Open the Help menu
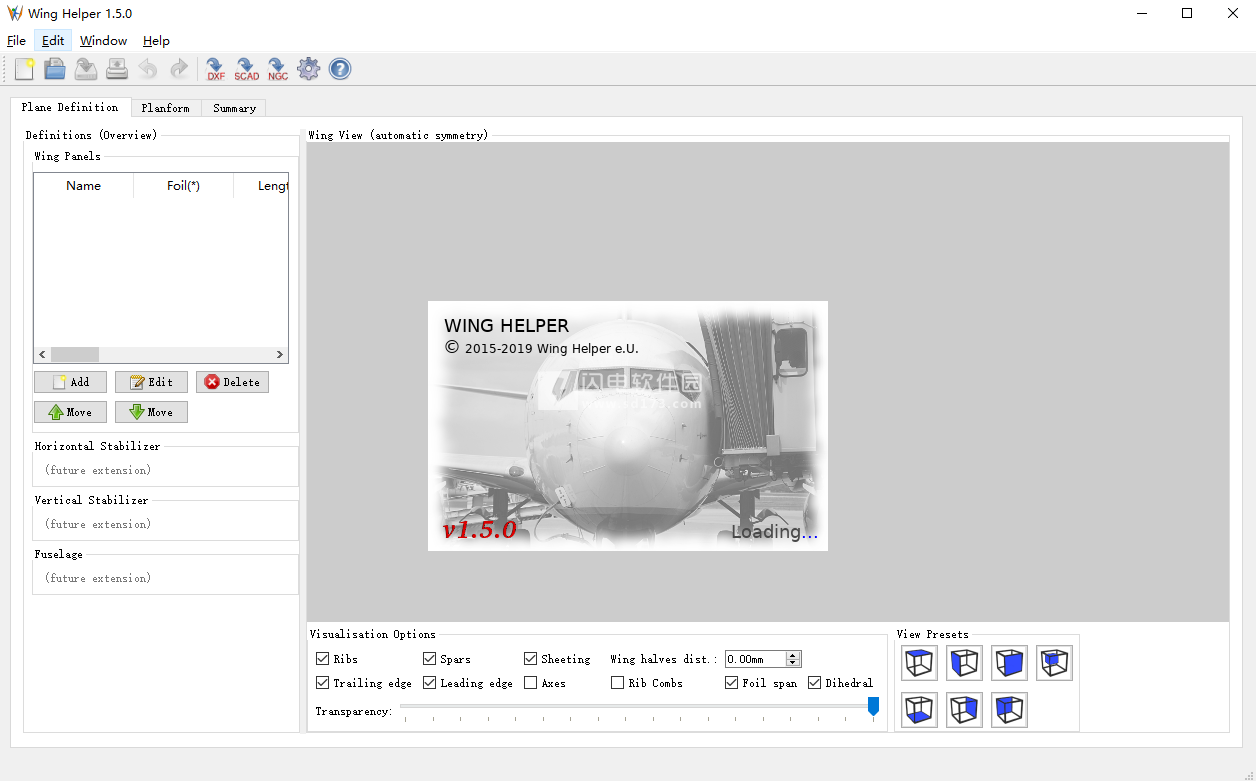Viewport: 1256px width, 781px height. point(156,41)
